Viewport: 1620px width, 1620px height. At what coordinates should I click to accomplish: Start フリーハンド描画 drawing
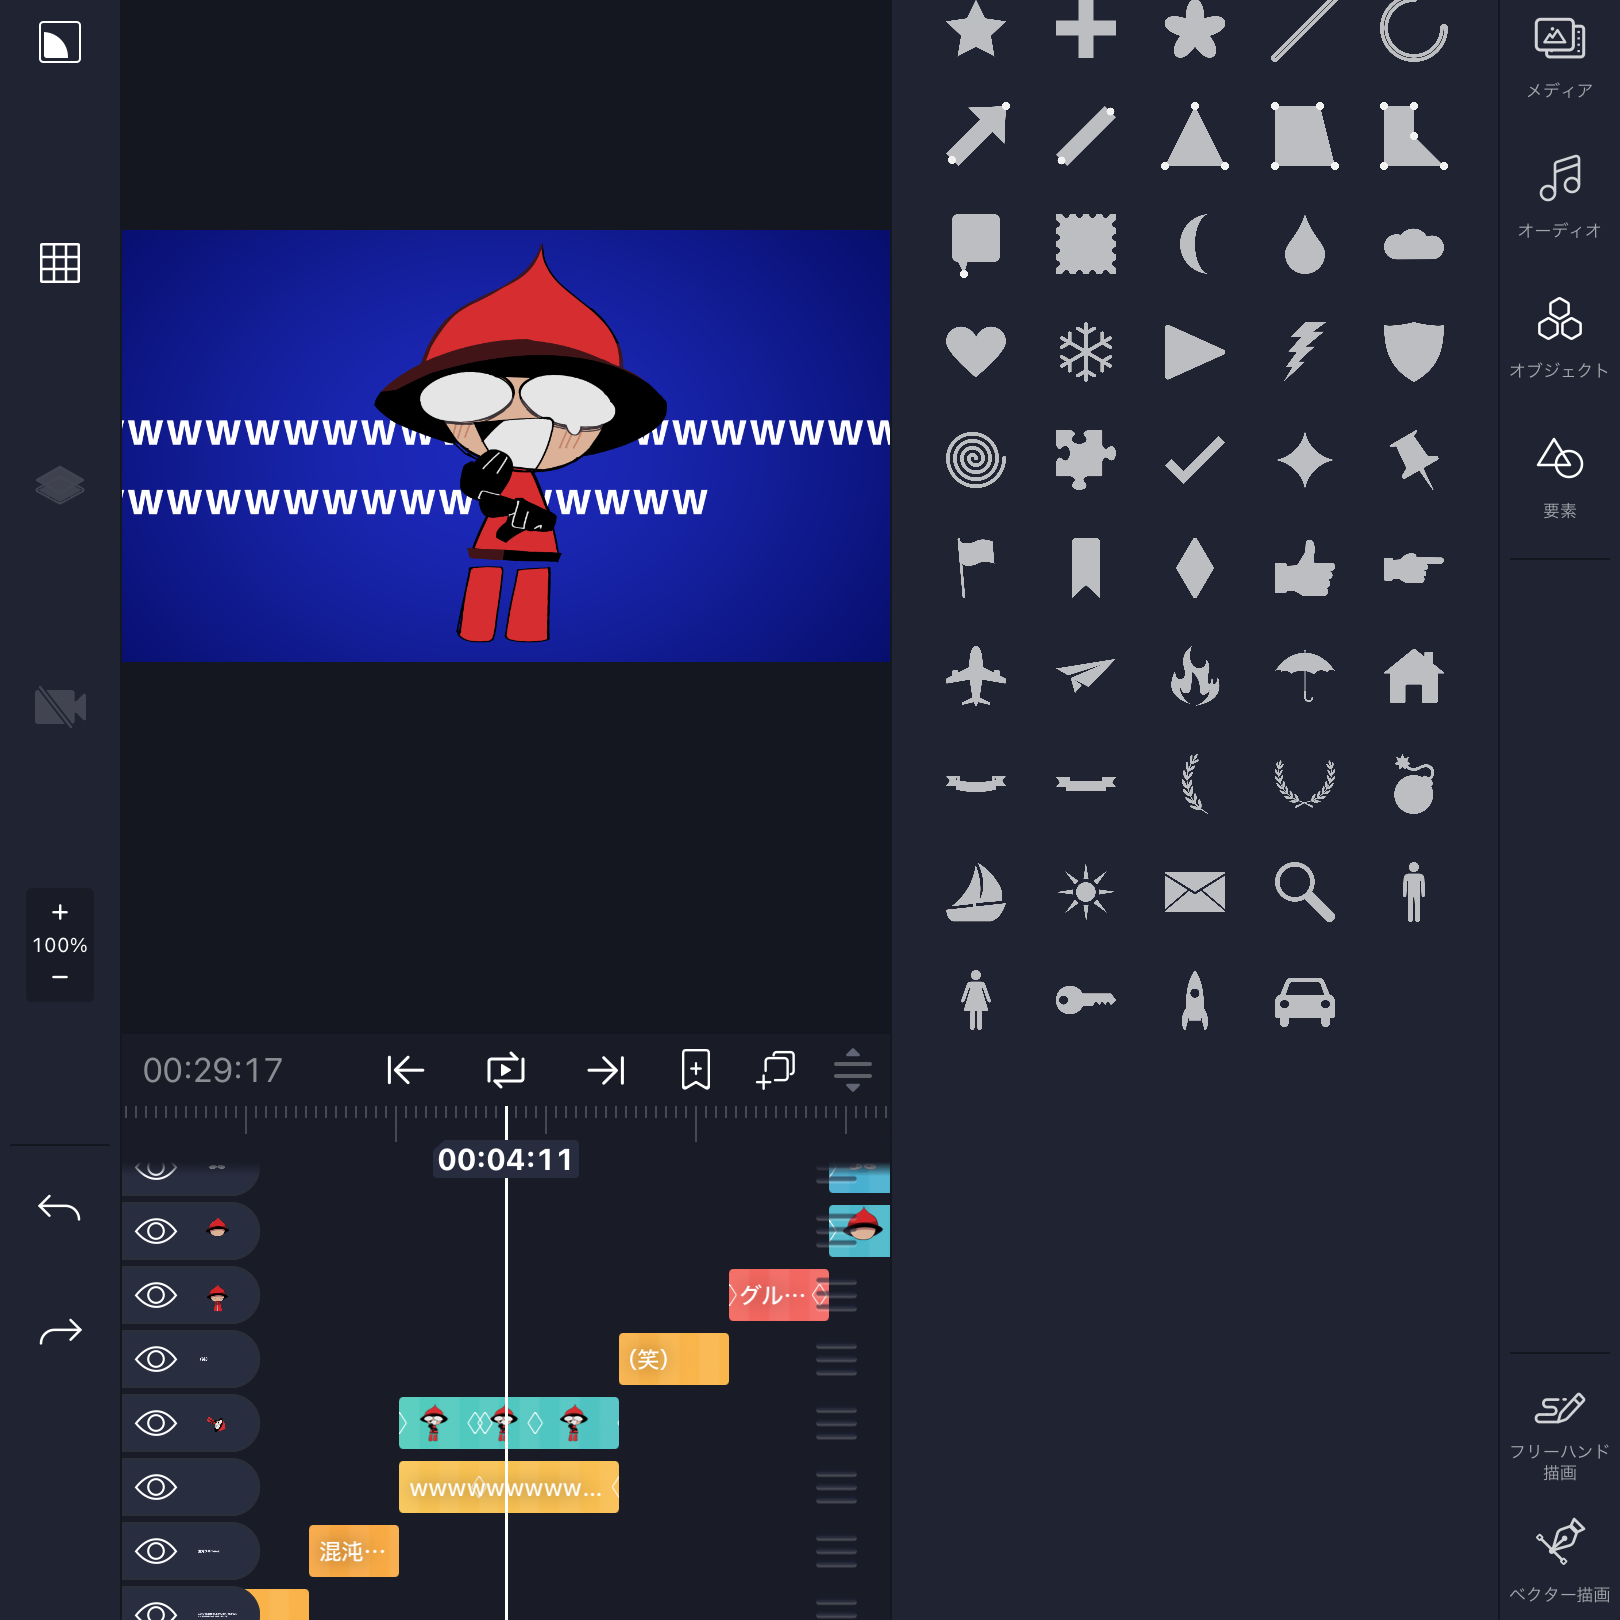tap(1558, 1434)
